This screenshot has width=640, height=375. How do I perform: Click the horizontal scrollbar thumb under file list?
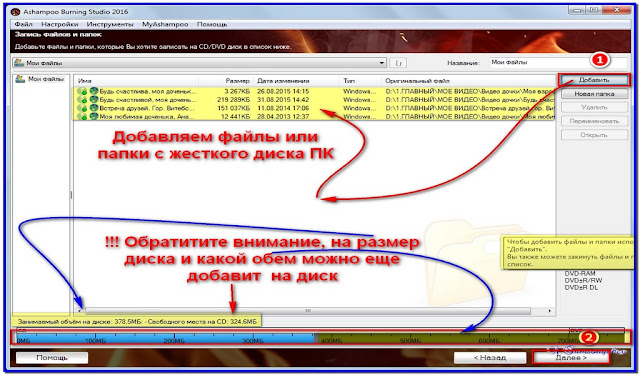(x=308, y=311)
